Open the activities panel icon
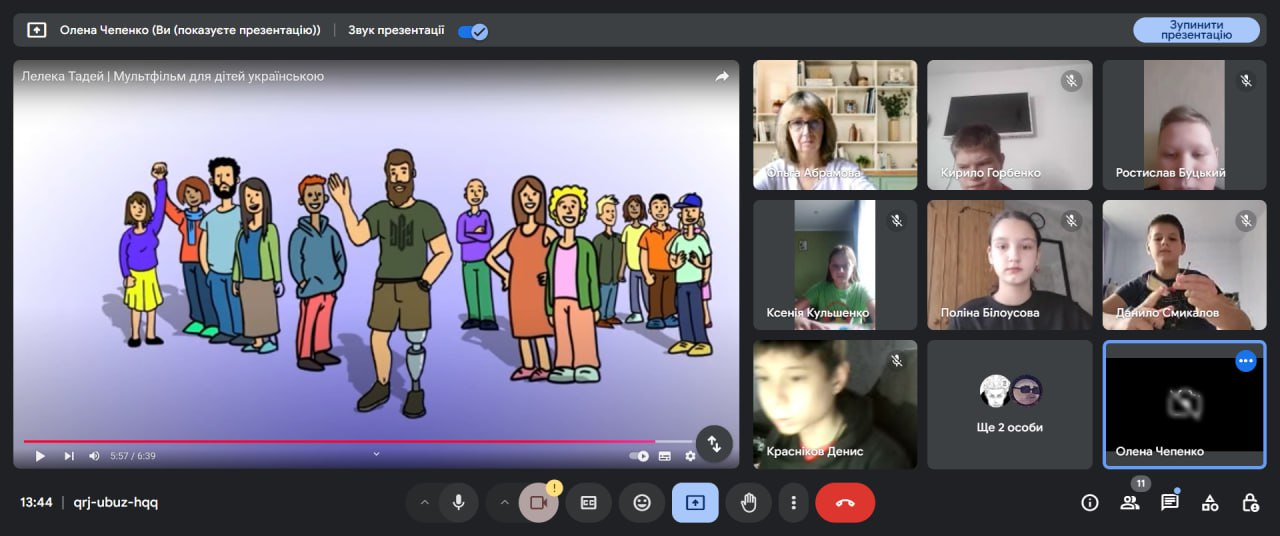Image resolution: width=1280 pixels, height=536 pixels. [1210, 502]
